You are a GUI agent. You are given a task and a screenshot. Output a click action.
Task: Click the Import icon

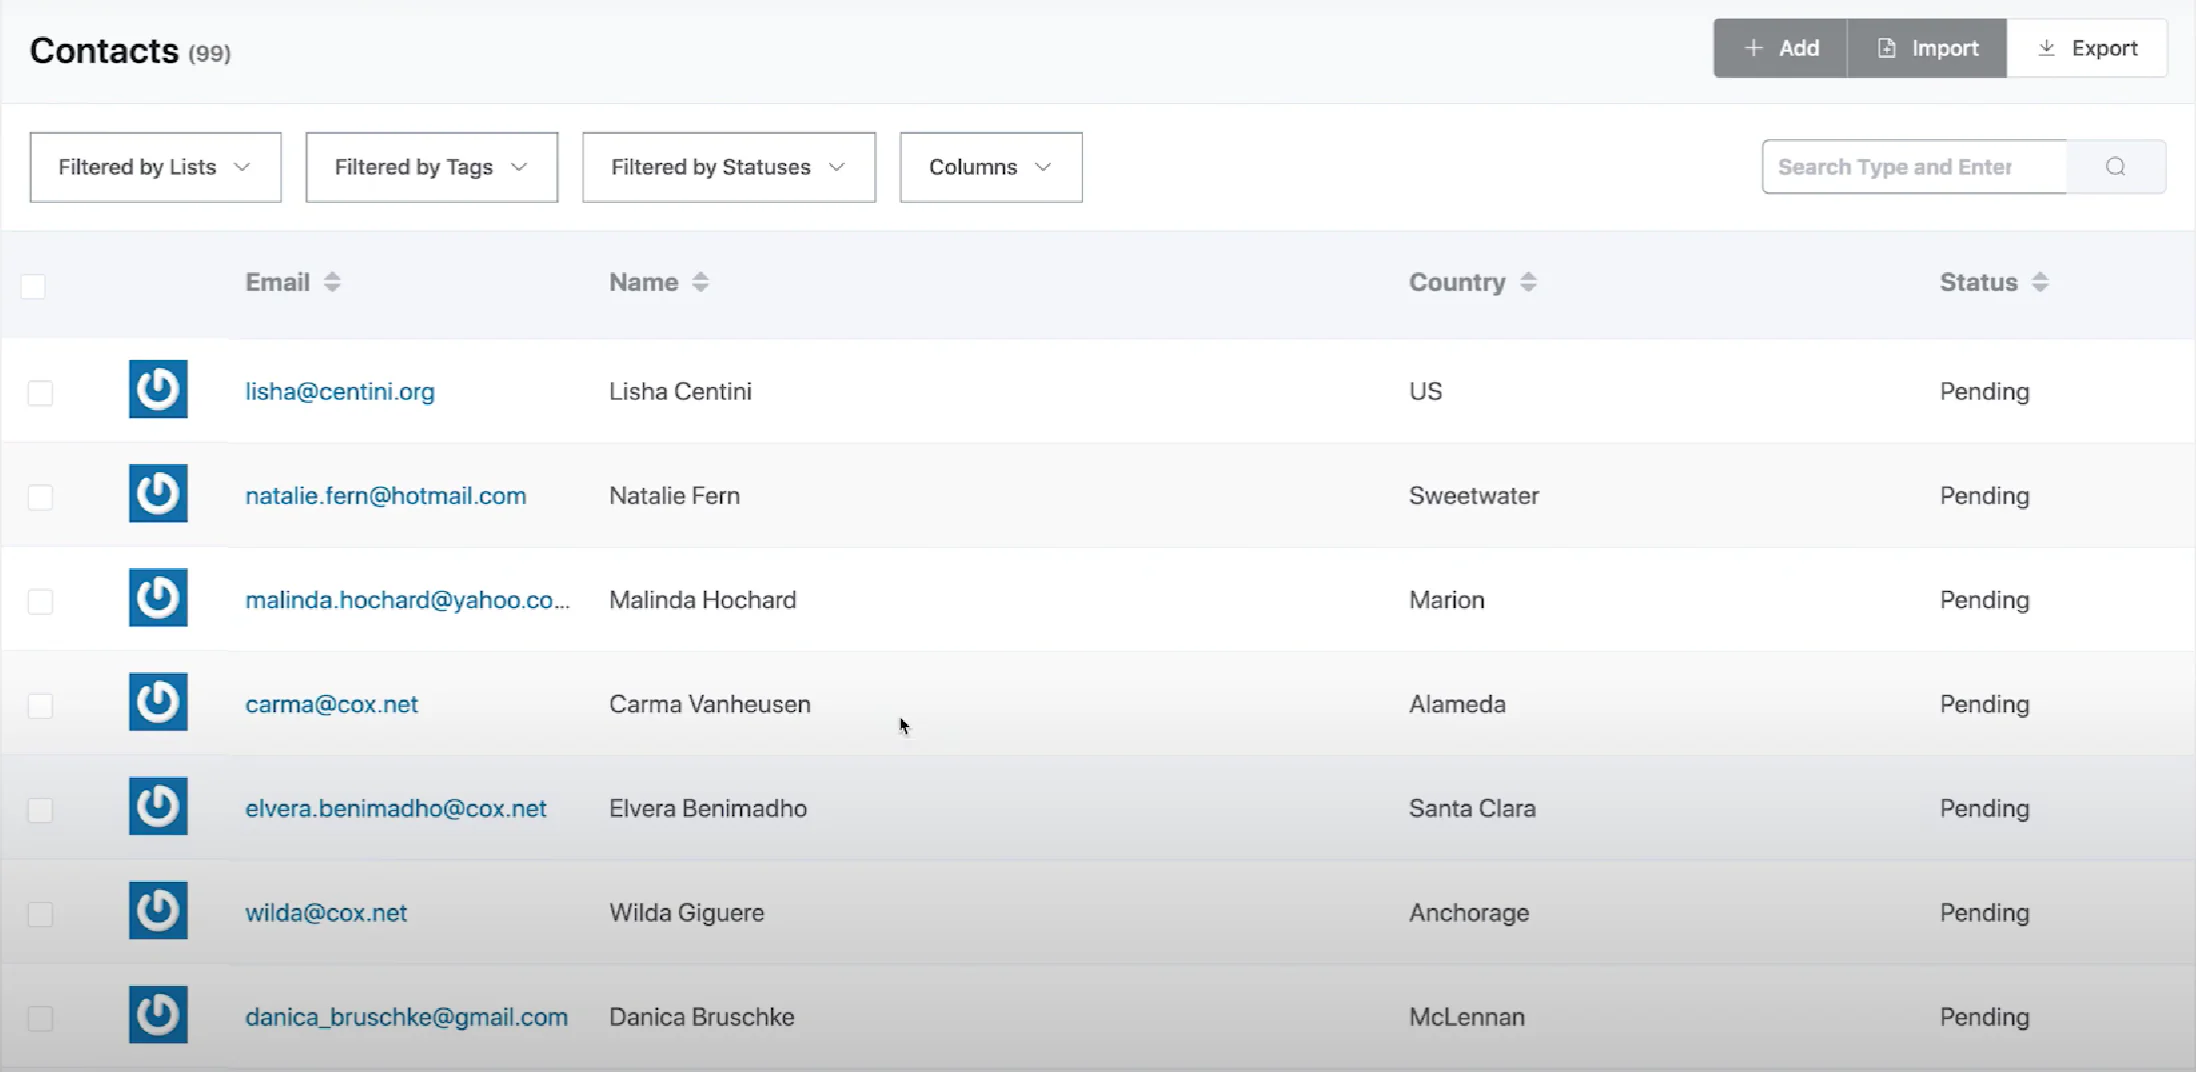(x=1886, y=47)
